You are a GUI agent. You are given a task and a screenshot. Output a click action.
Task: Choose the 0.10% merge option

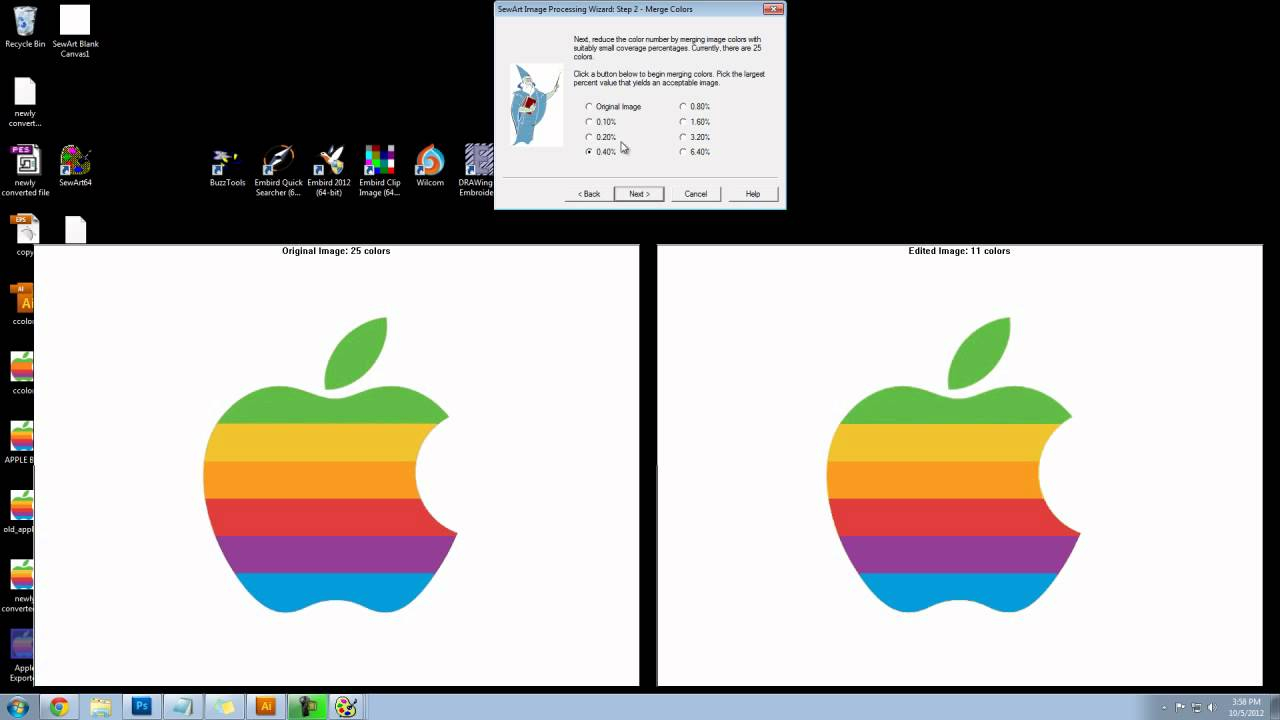(x=589, y=122)
